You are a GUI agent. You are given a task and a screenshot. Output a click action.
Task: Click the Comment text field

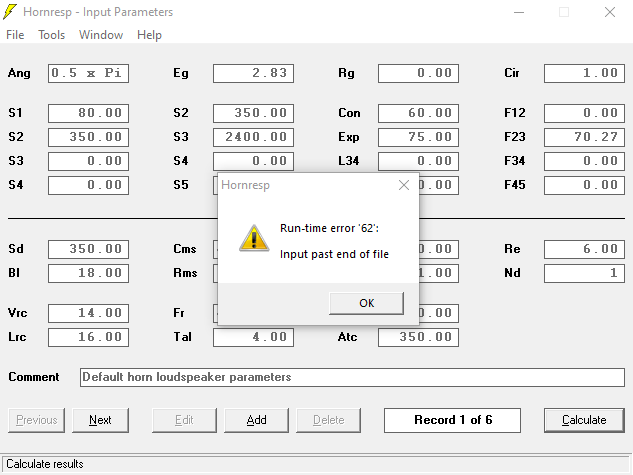[x=352, y=377]
